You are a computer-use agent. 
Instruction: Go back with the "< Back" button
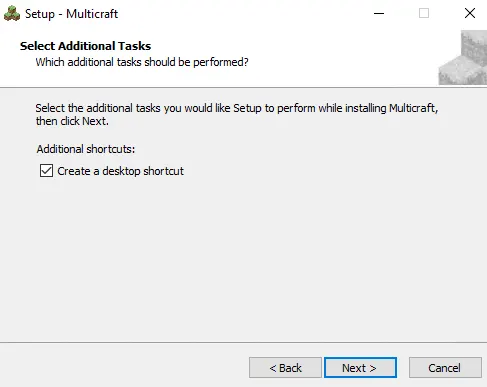pos(285,368)
